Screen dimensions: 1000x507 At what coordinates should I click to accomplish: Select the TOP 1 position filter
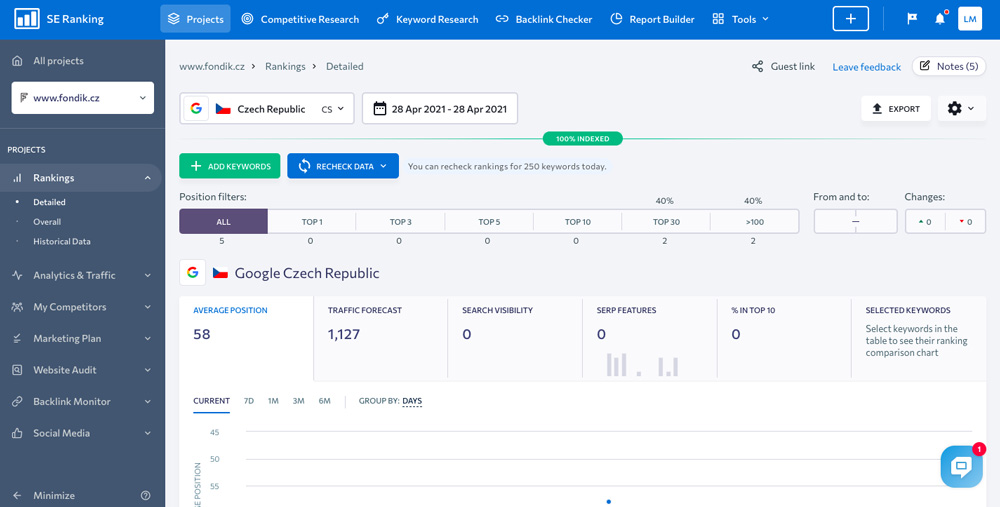pyautogui.click(x=312, y=222)
